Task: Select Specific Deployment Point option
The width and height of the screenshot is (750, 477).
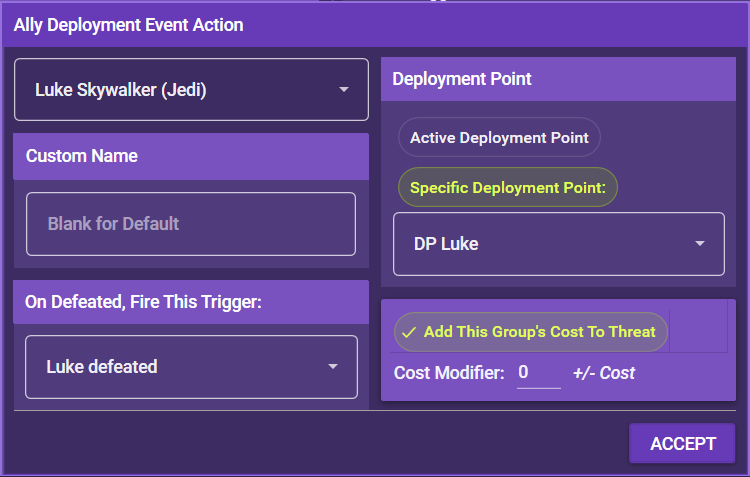Action: click(508, 187)
